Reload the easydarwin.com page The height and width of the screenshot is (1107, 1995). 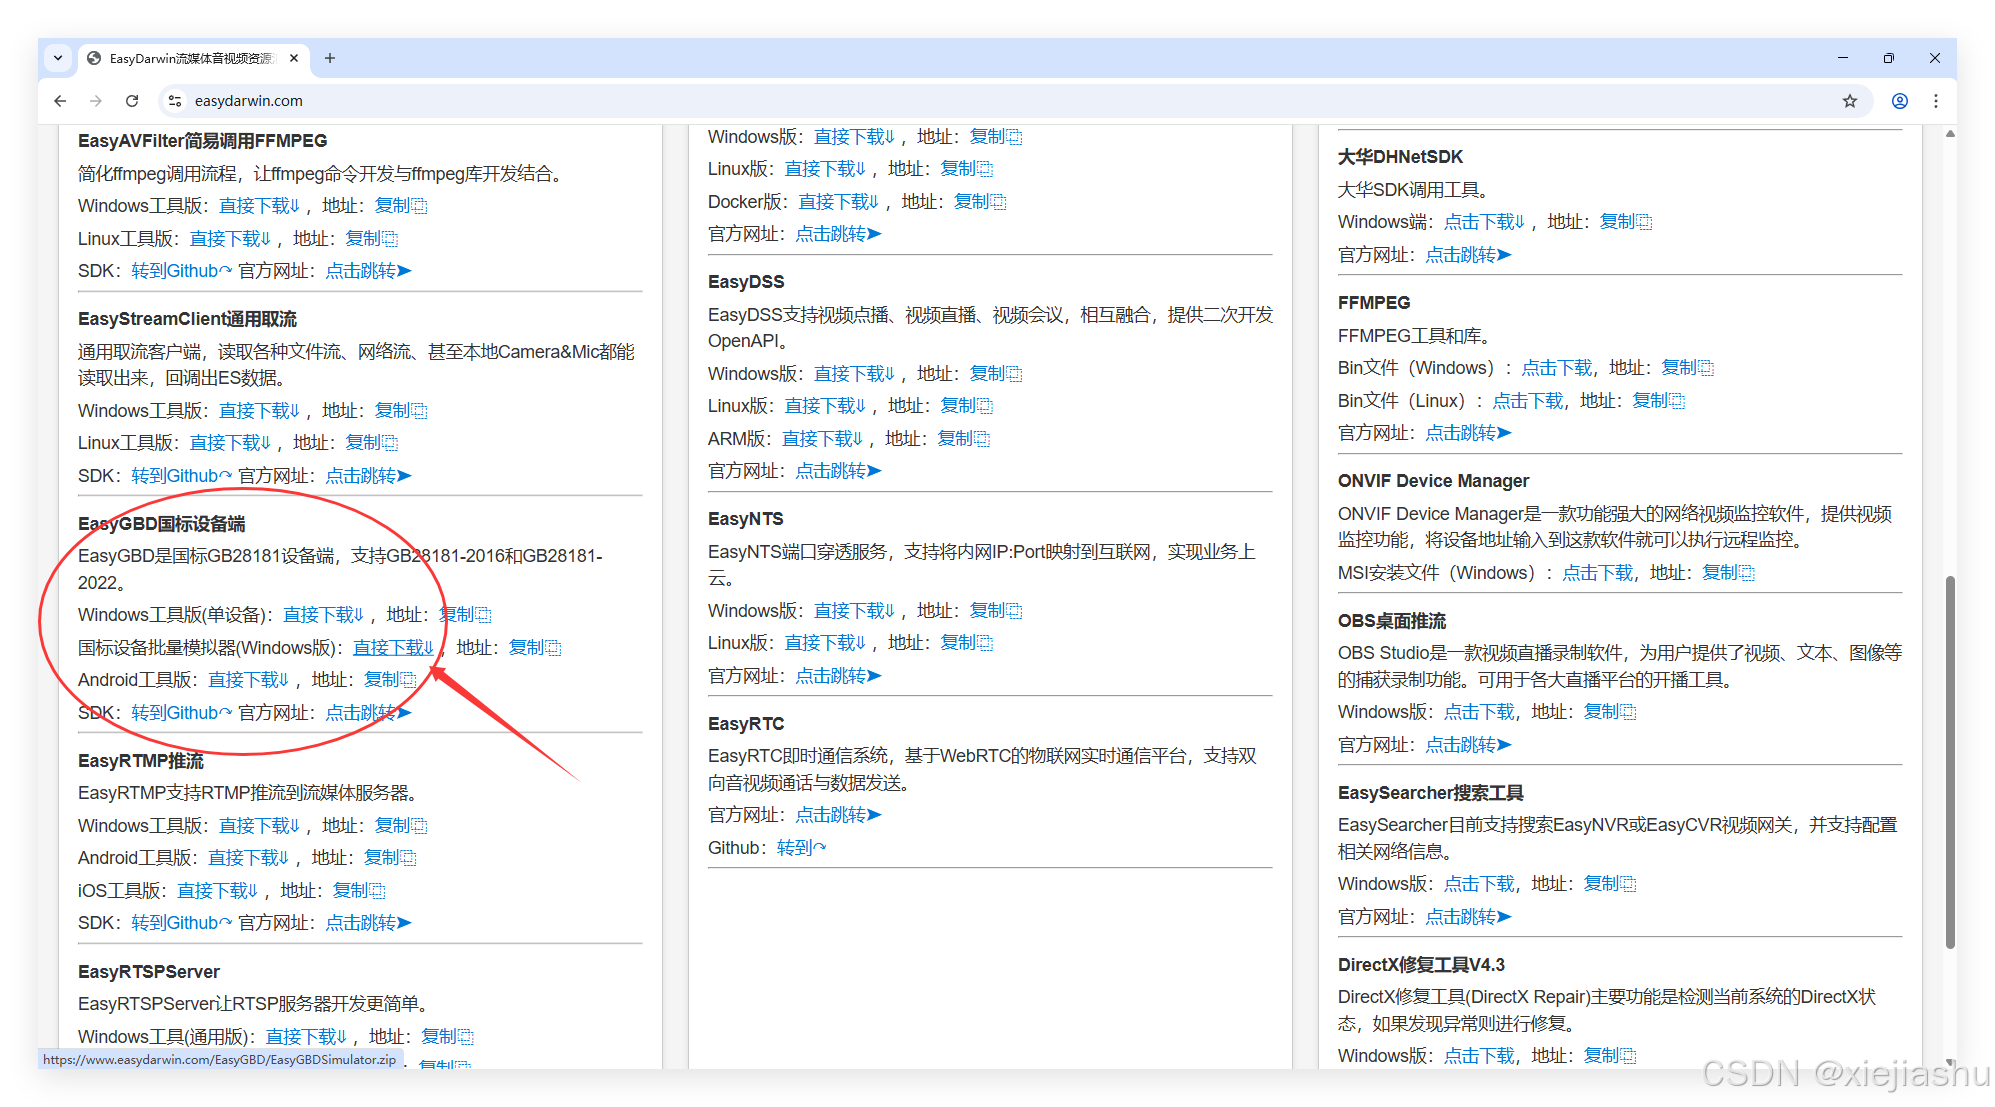132,101
